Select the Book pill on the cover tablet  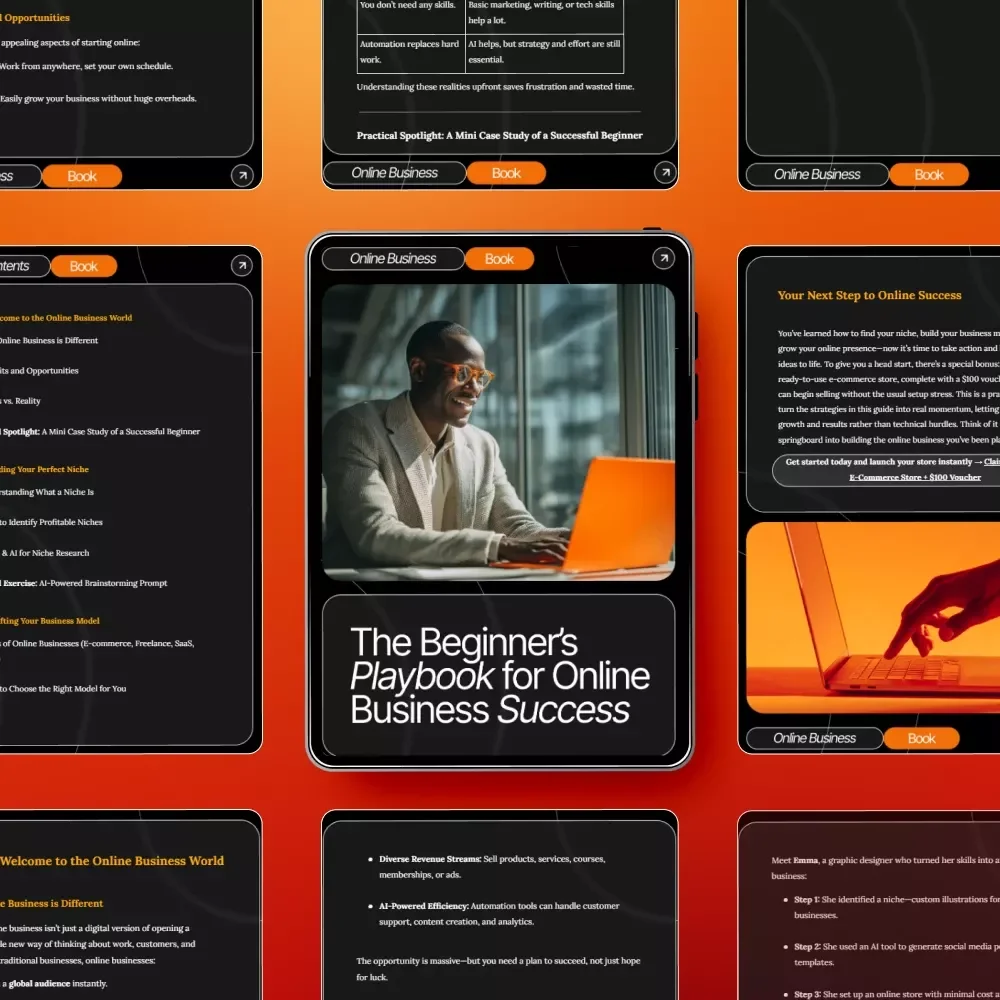tap(499, 259)
